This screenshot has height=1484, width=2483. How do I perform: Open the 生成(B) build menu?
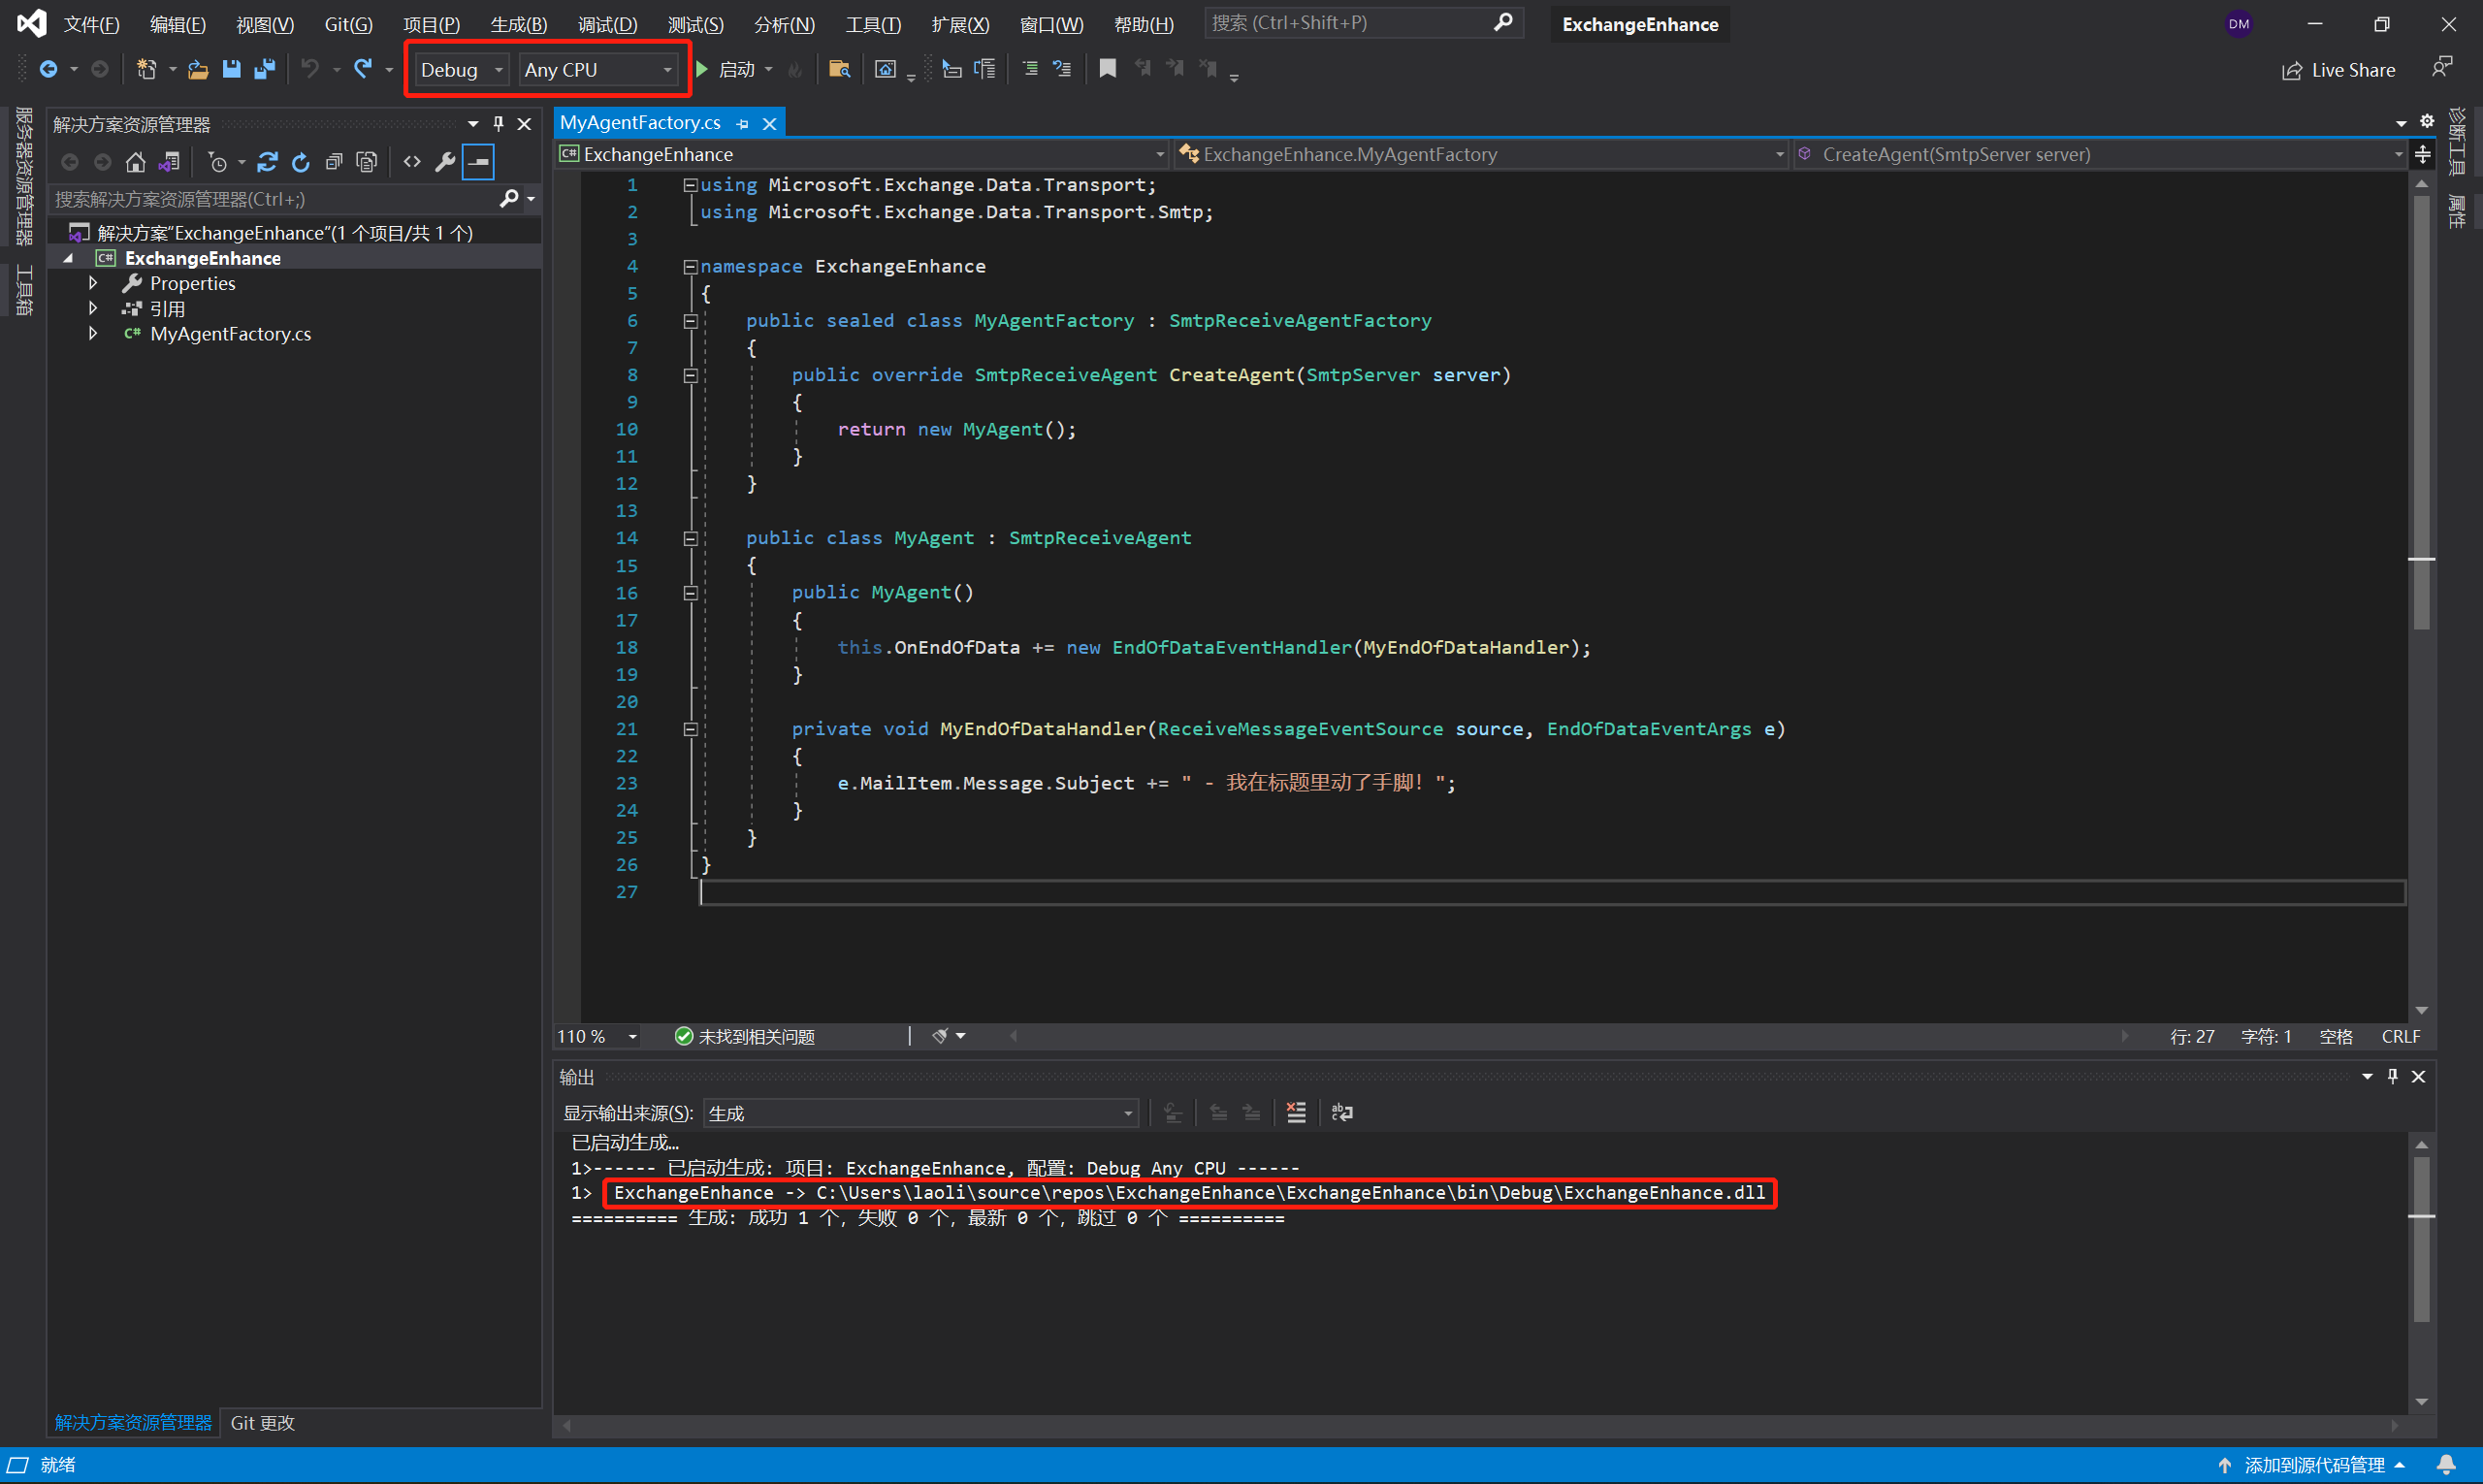tap(518, 24)
